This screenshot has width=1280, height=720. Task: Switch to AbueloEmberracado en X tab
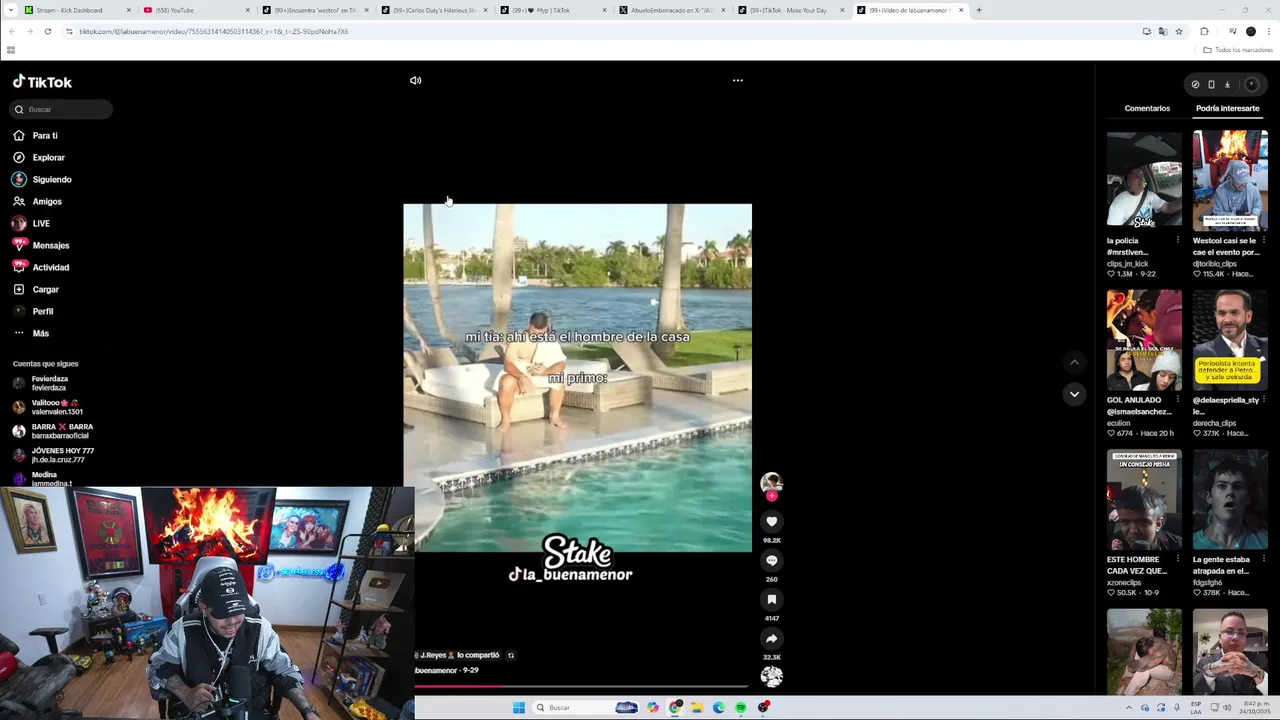click(x=671, y=10)
